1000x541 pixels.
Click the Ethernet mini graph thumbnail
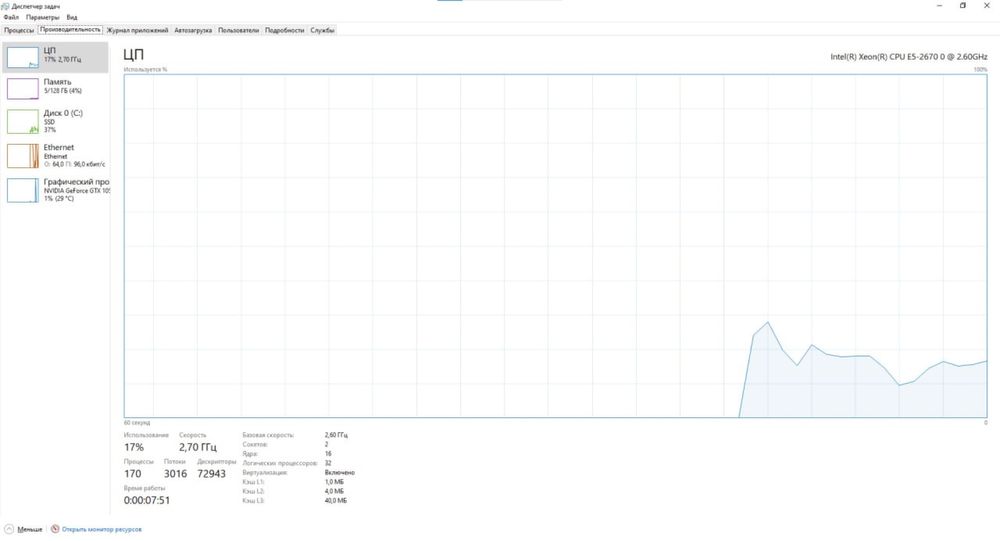(23, 156)
